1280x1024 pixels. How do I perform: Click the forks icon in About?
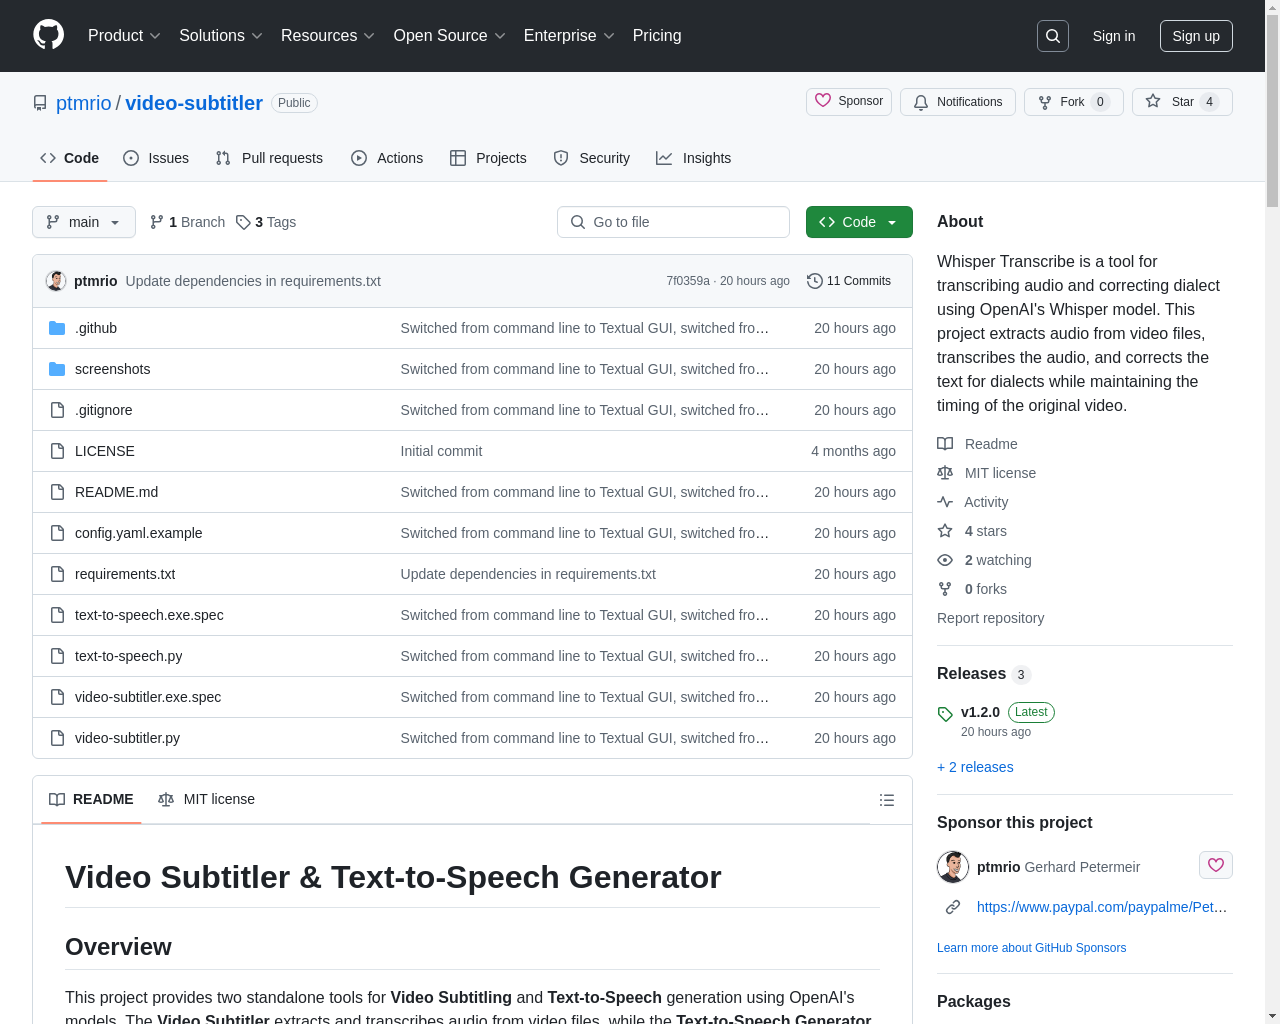click(x=945, y=589)
